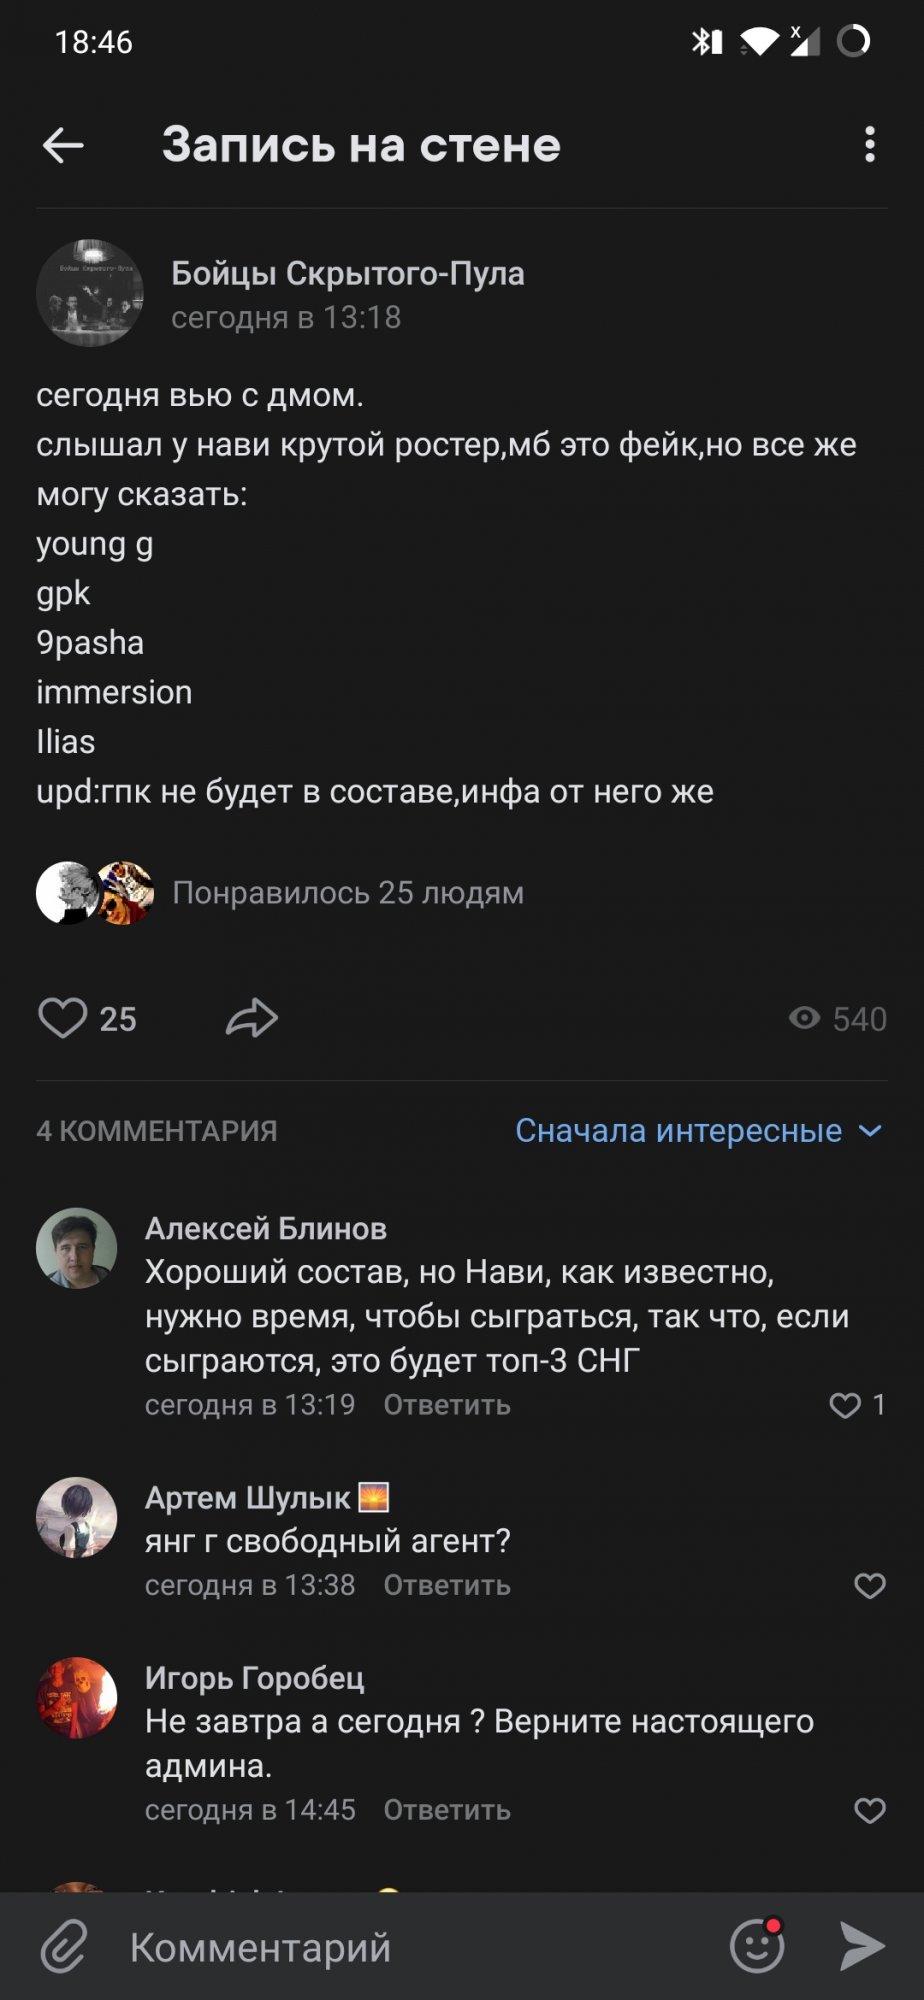Tap the back arrow to leave the wall post

coord(62,146)
